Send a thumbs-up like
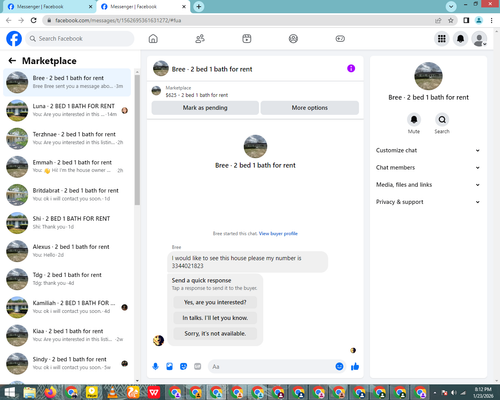 pos(355,367)
